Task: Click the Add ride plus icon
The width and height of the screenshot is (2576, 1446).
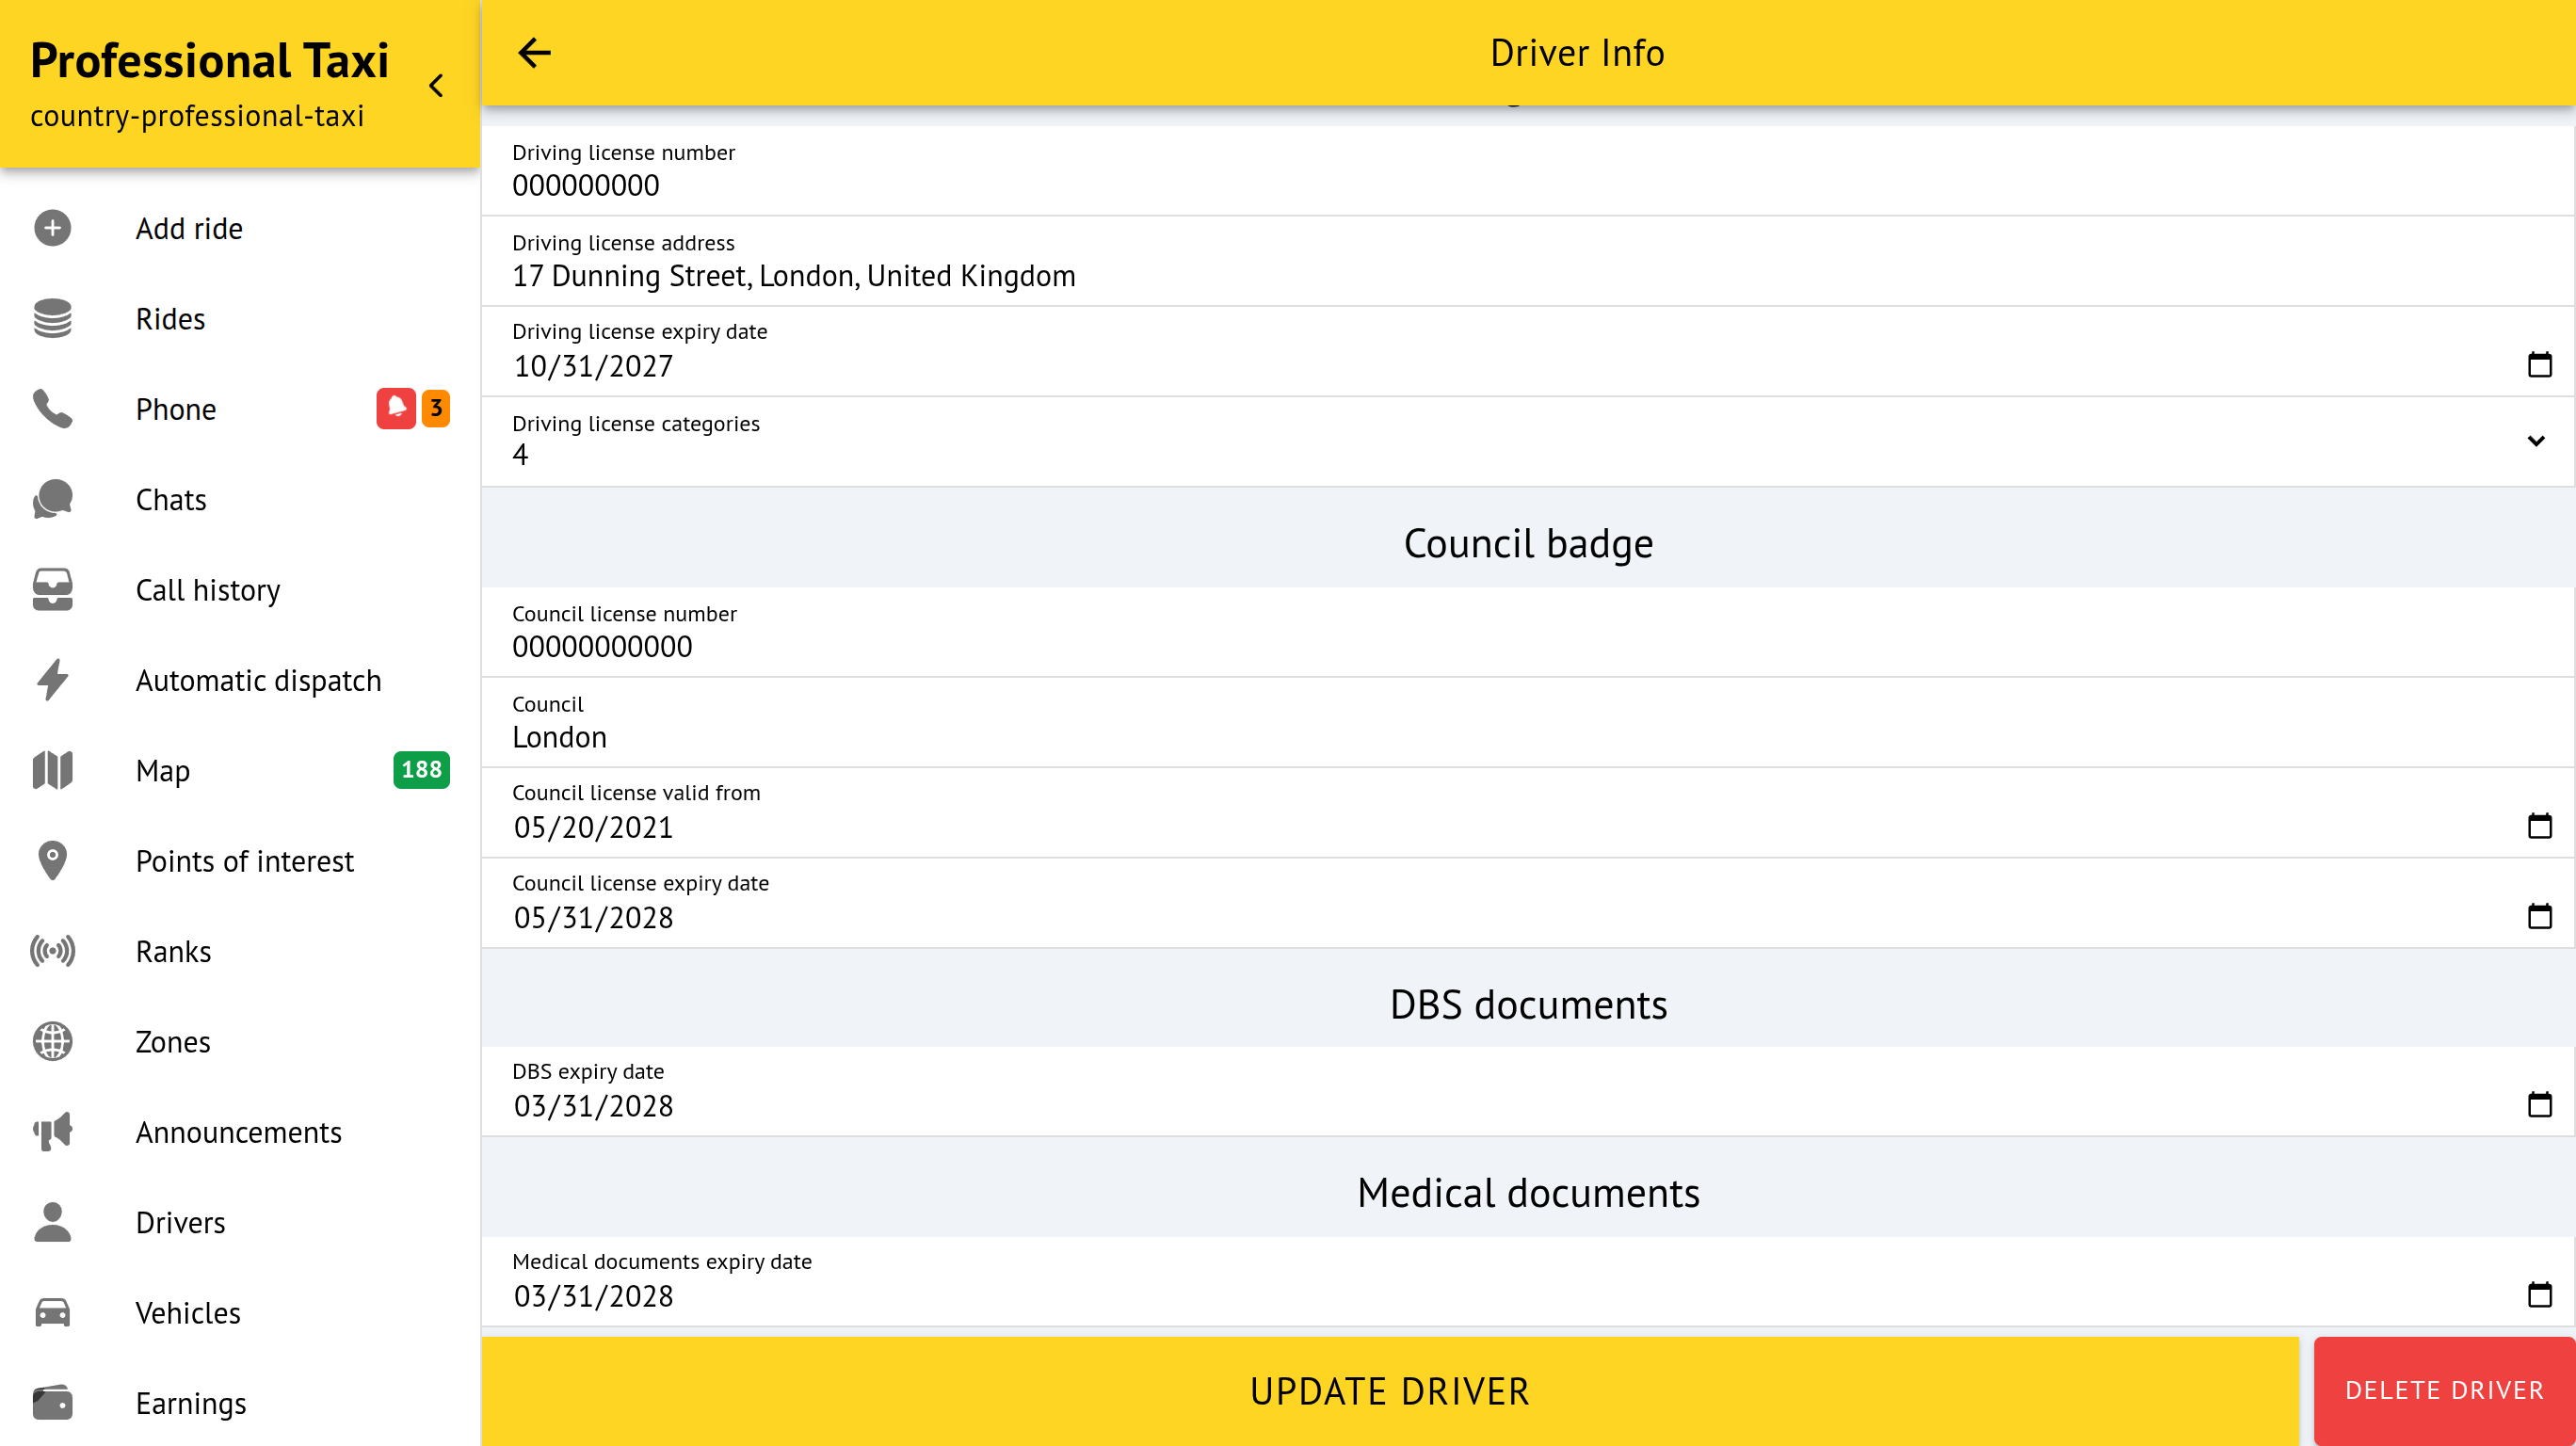Action: tap(52, 228)
